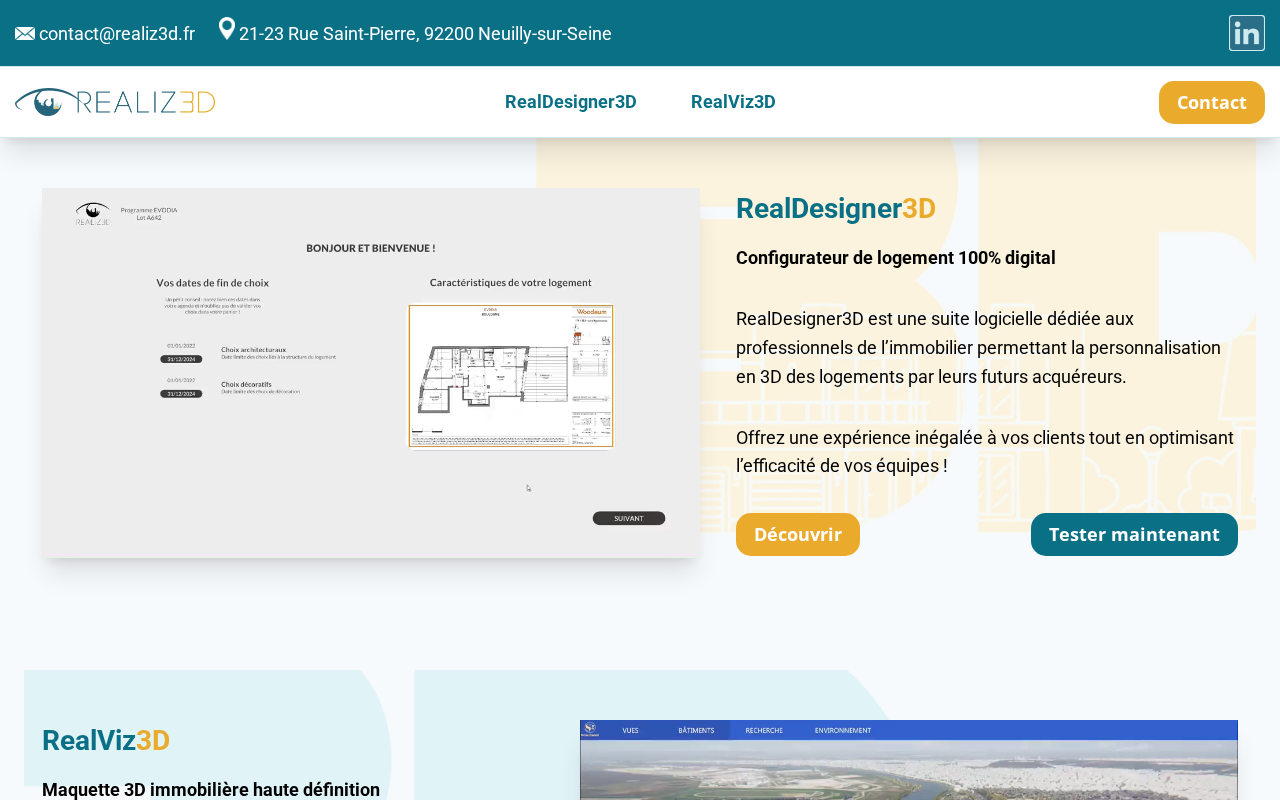Screen dimensions: 1280x800
Task: Open the contact@realiz3d.fr email link
Action: click(117, 34)
